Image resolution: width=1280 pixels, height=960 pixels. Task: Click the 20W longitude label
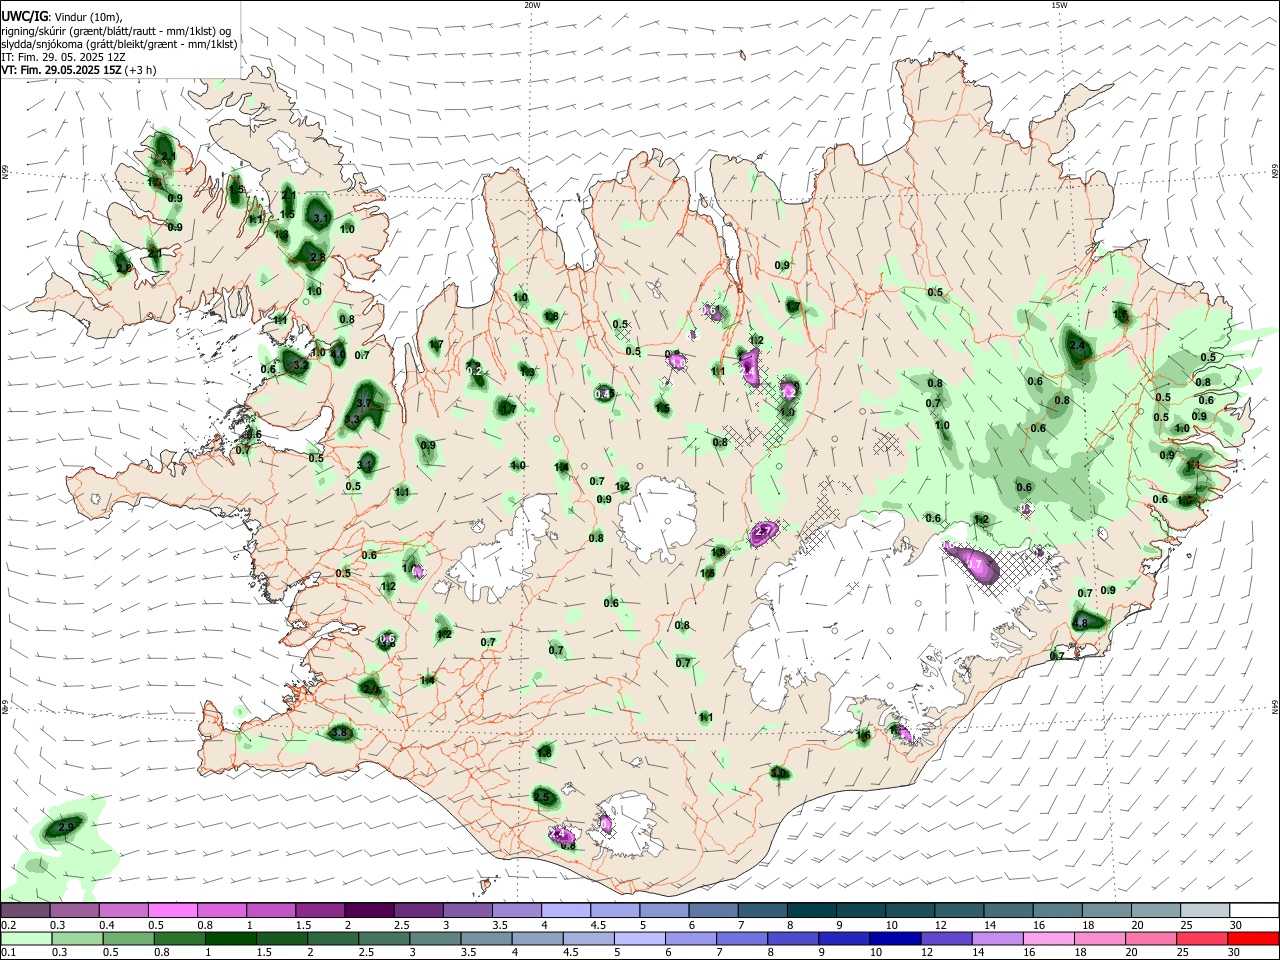[x=532, y=5]
